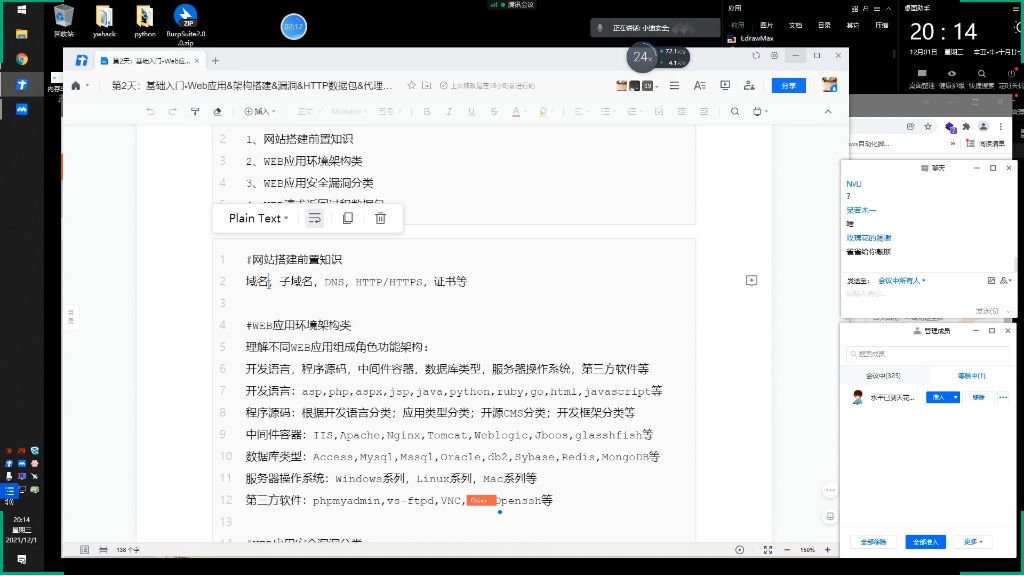
Task: Delete the code block
Action: 381,218
